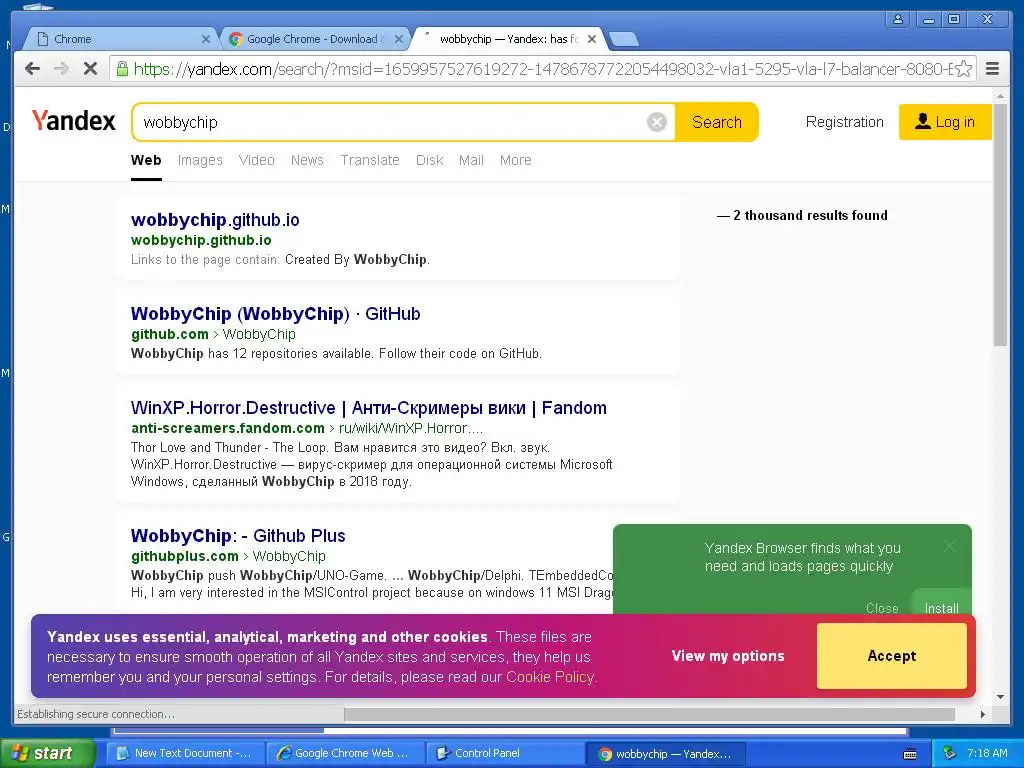This screenshot has height=768, width=1024.
Task: Click the Log in button
Action: 945,122
